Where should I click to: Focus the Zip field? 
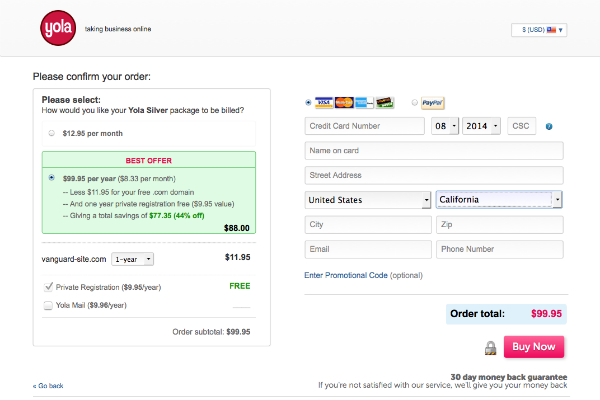500,224
